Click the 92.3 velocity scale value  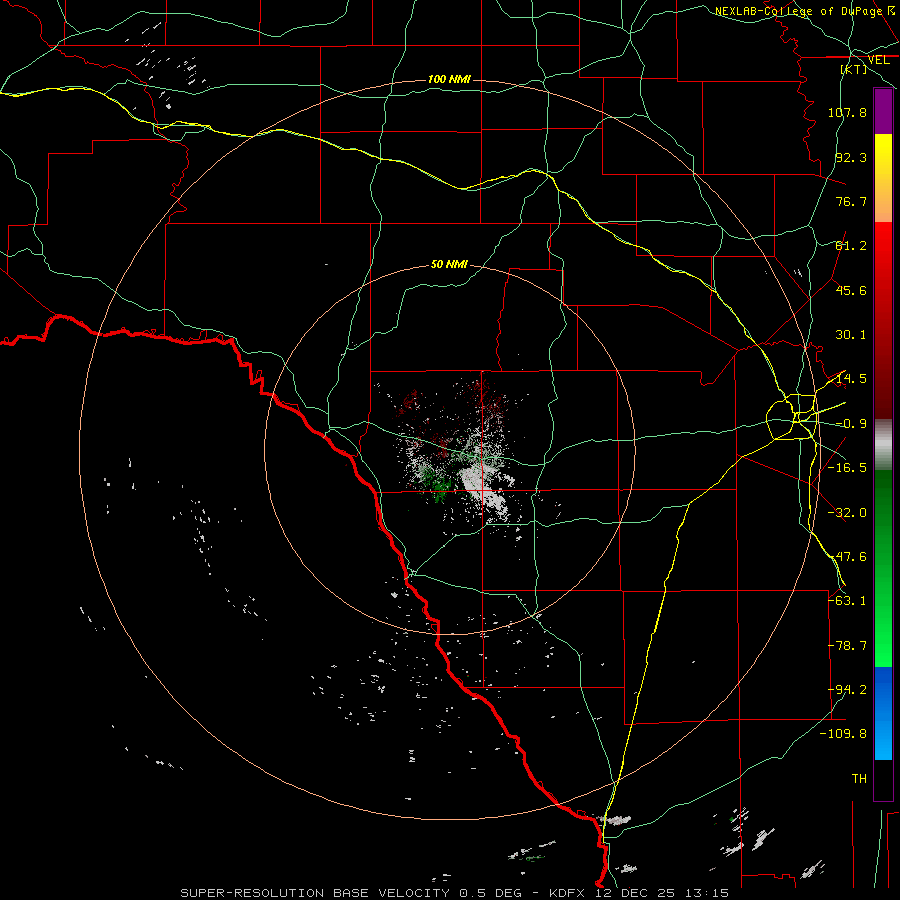[851, 157]
